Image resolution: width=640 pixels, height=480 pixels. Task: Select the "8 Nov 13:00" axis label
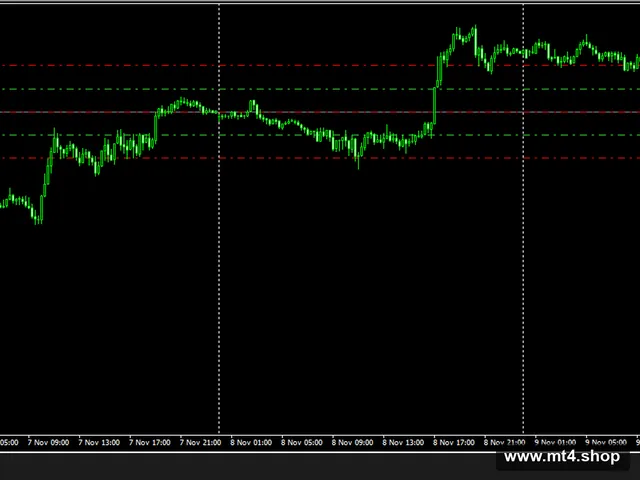coord(403,442)
